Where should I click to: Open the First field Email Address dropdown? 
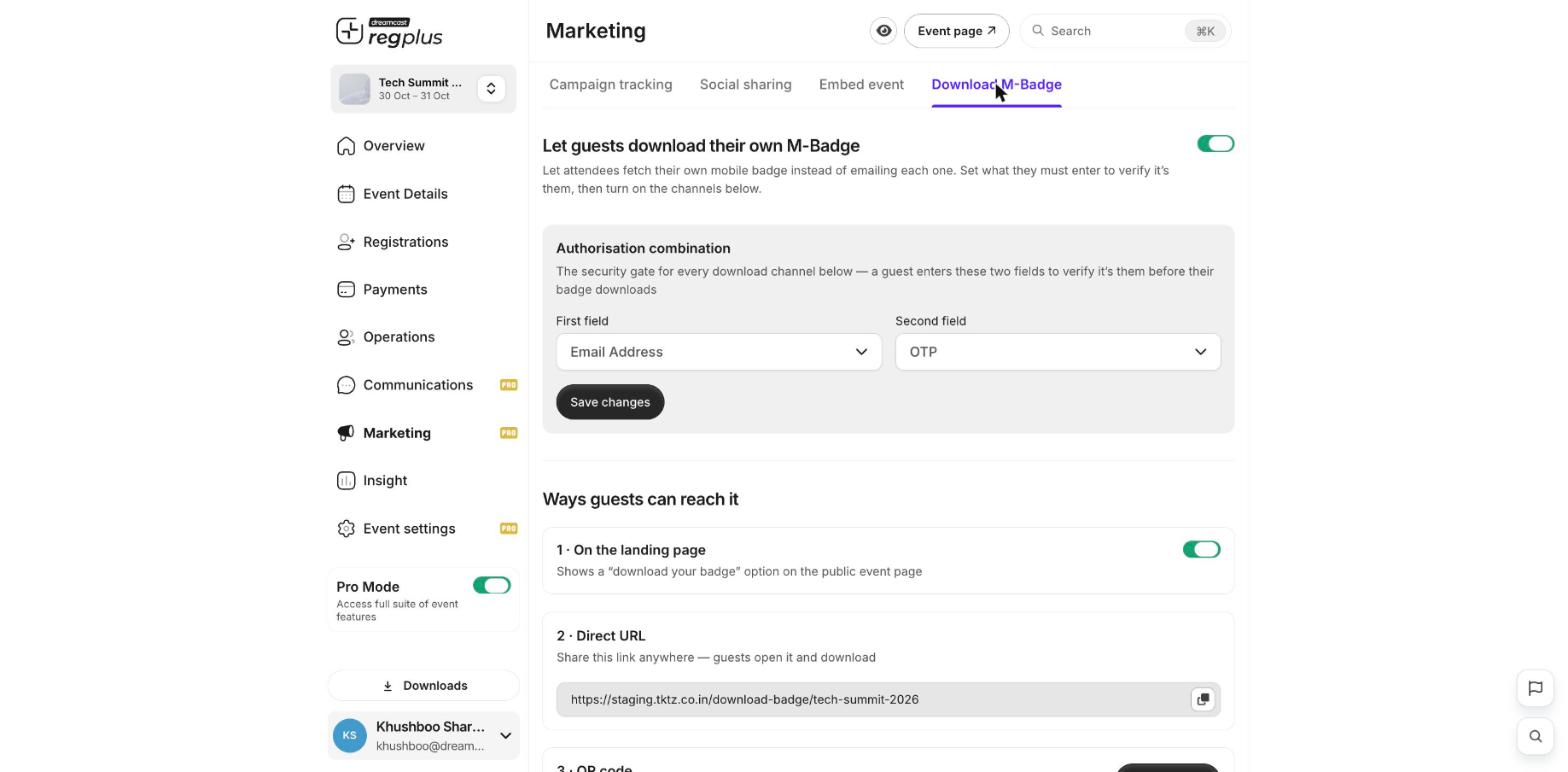point(719,352)
